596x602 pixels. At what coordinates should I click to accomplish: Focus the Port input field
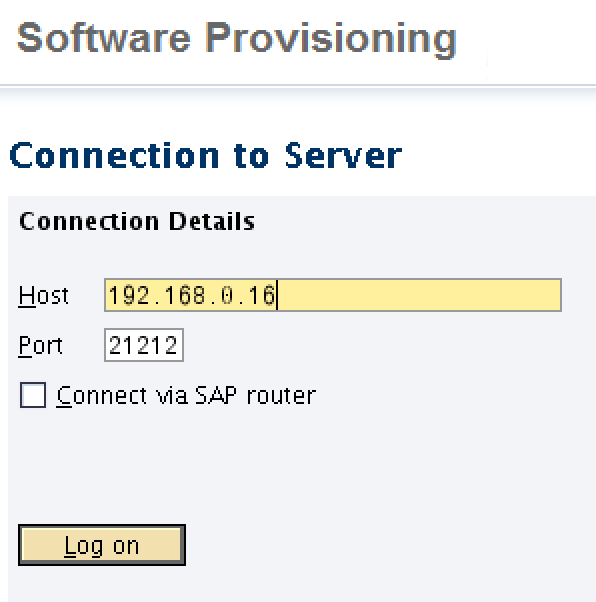coord(144,345)
